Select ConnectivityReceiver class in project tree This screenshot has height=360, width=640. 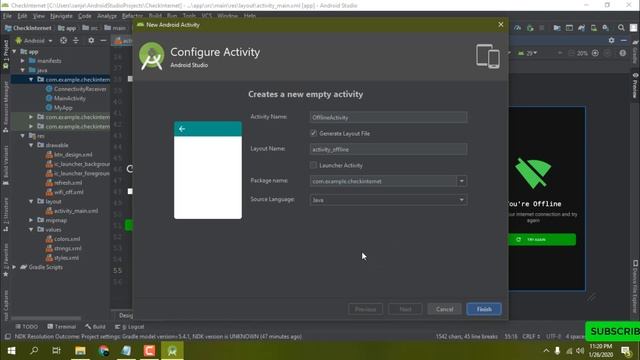point(76,89)
